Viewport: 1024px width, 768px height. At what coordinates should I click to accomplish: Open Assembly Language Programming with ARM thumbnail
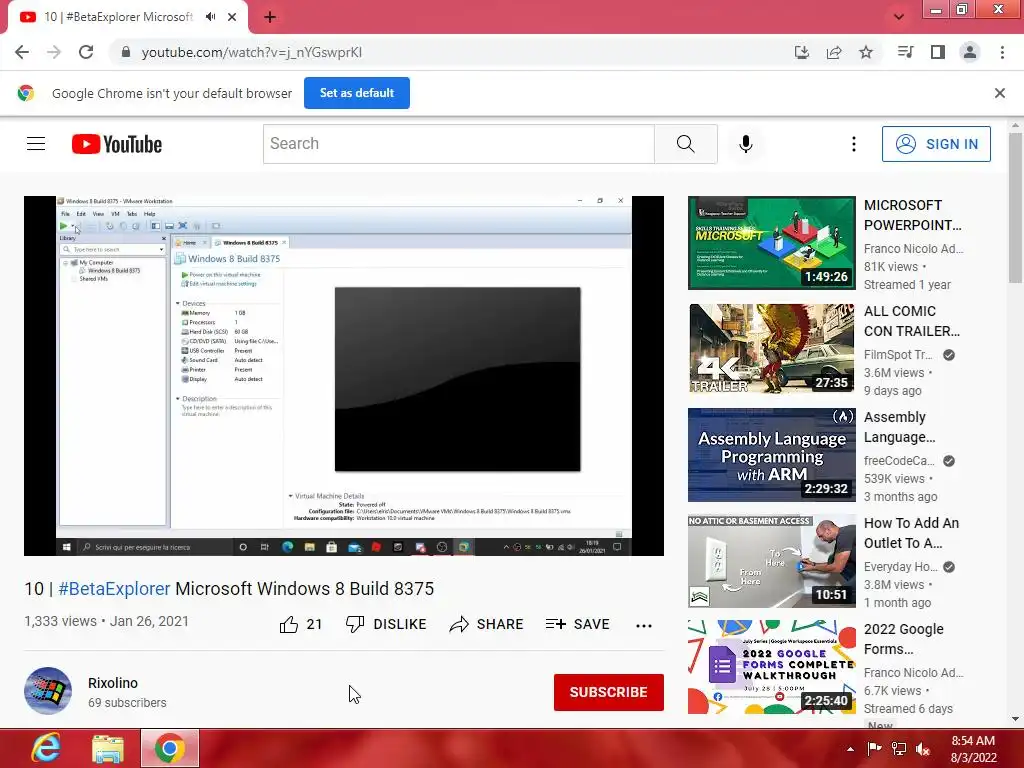click(772, 455)
